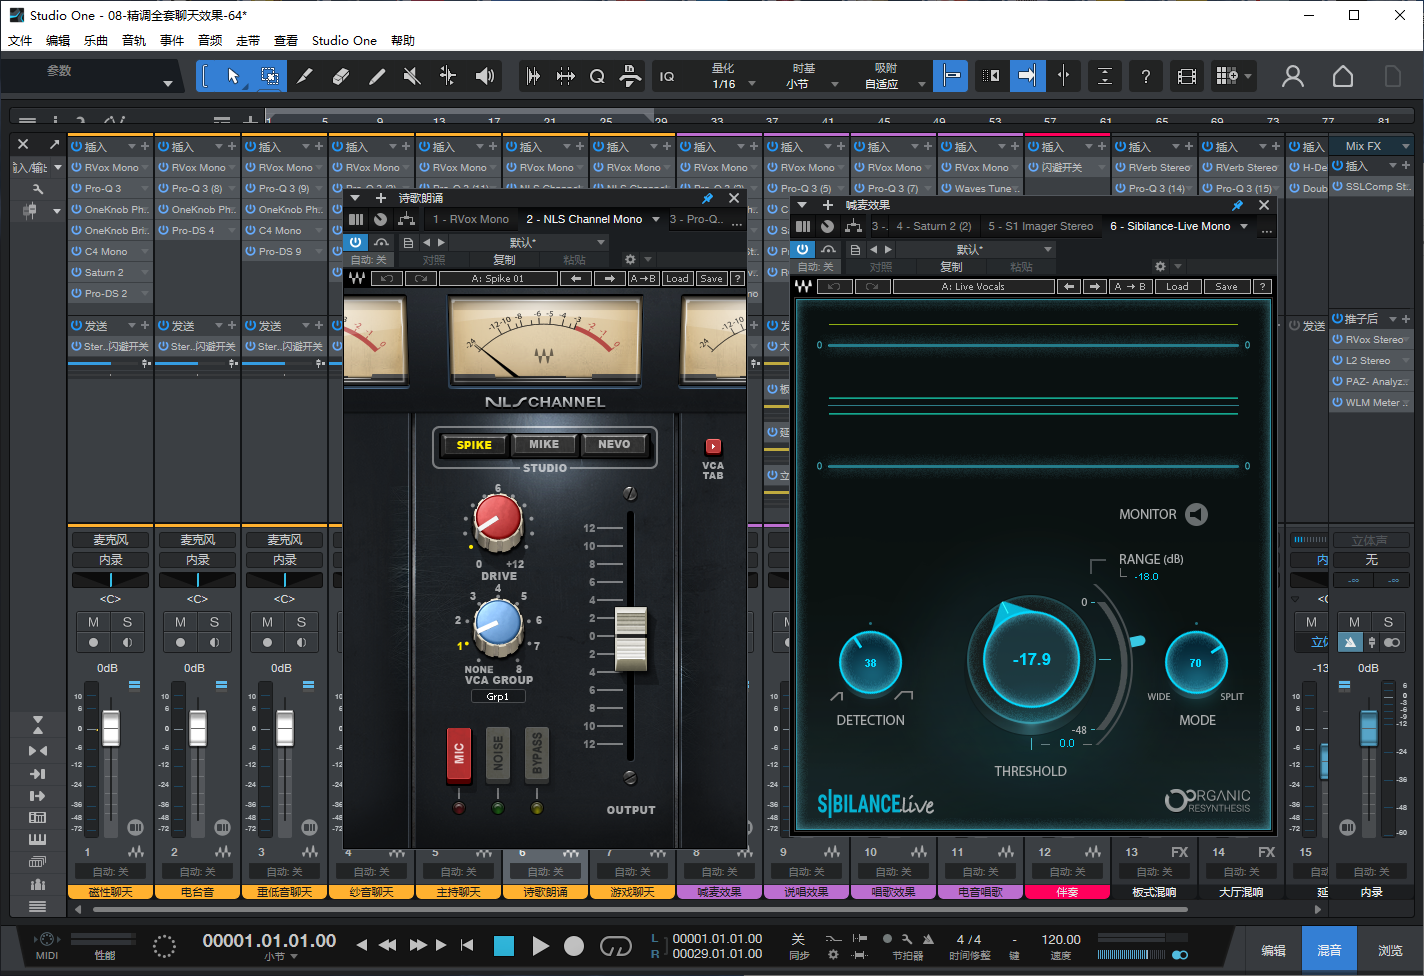Select the Listen speaker tool
The width and height of the screenshot is (1424, 976).
point(485,76)
